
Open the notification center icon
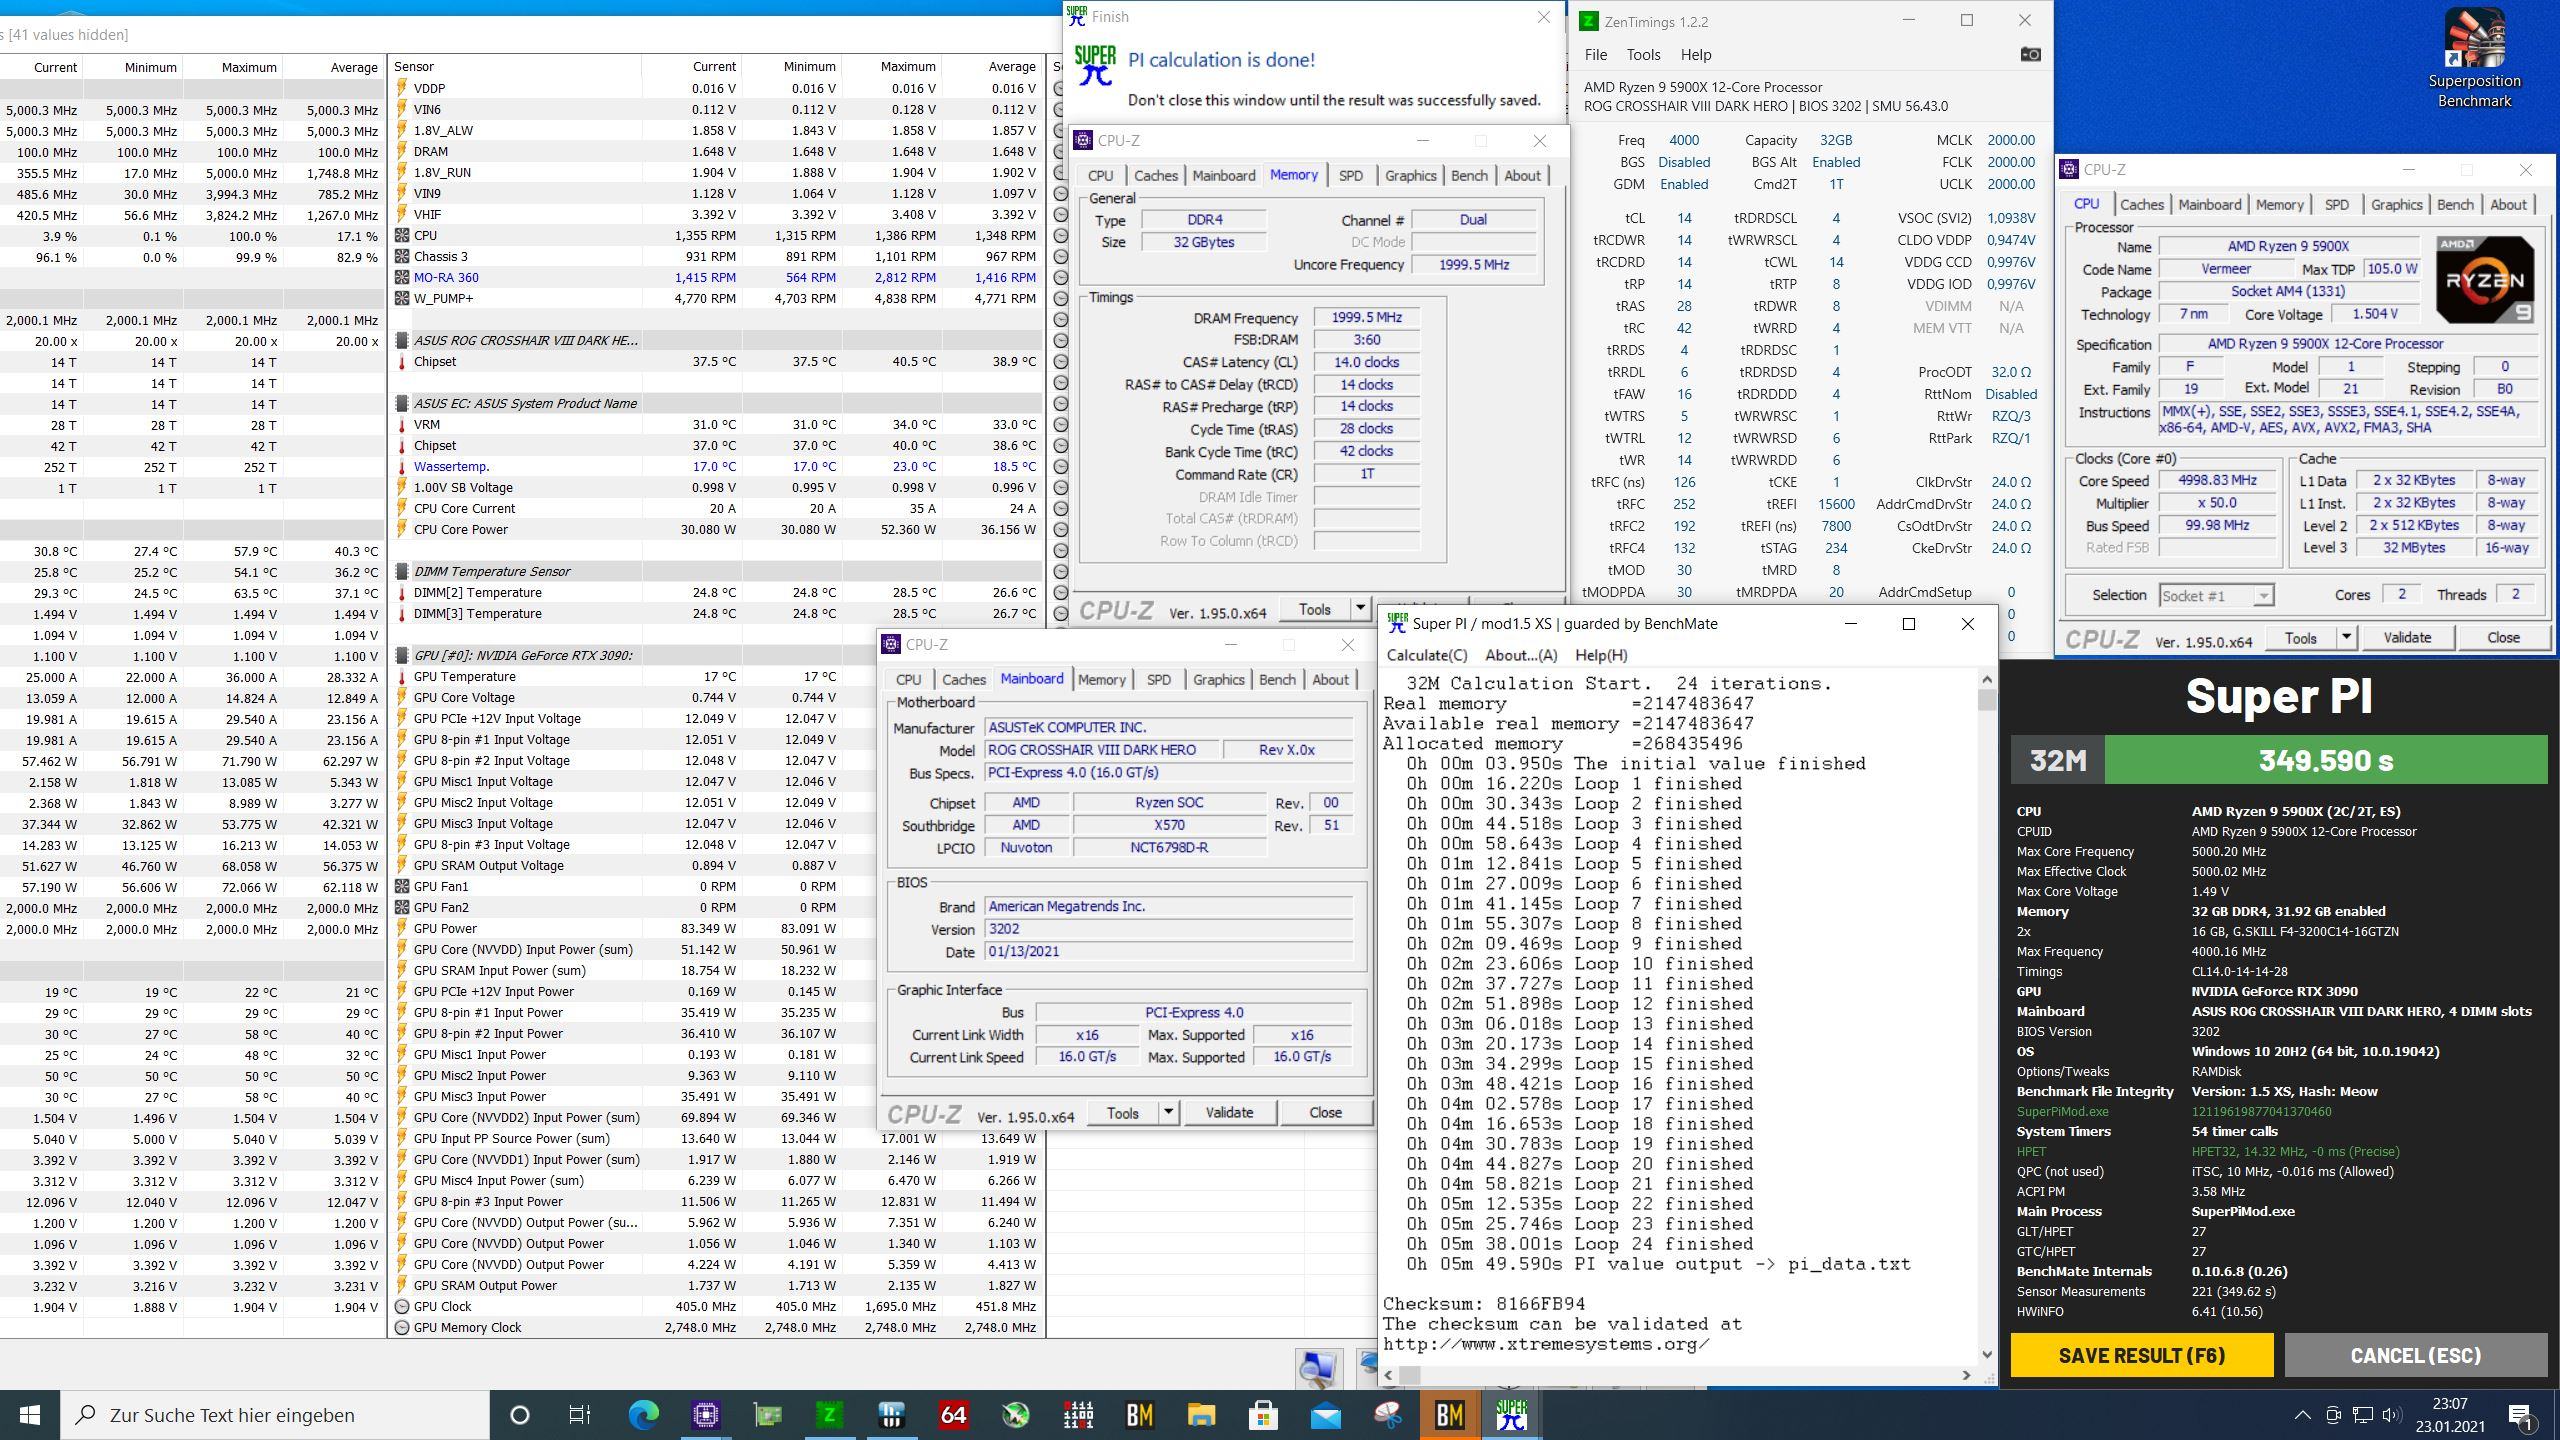click(x=2521, y=1415)
